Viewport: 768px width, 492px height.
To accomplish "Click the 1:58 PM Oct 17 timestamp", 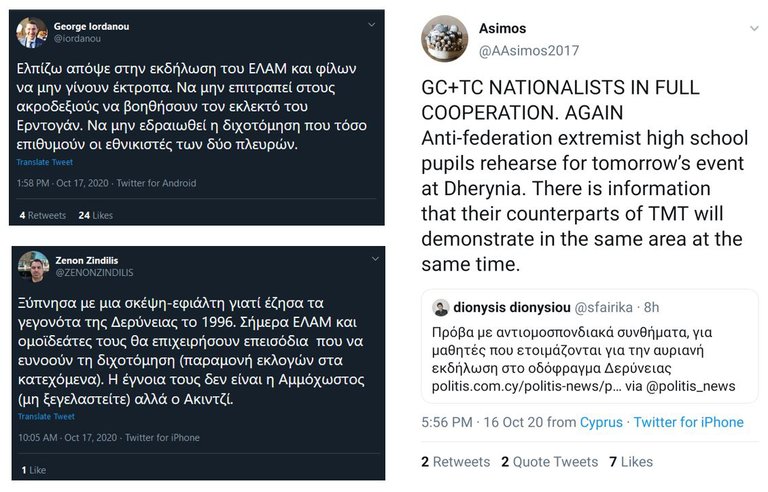I will (x=64, y=183).
